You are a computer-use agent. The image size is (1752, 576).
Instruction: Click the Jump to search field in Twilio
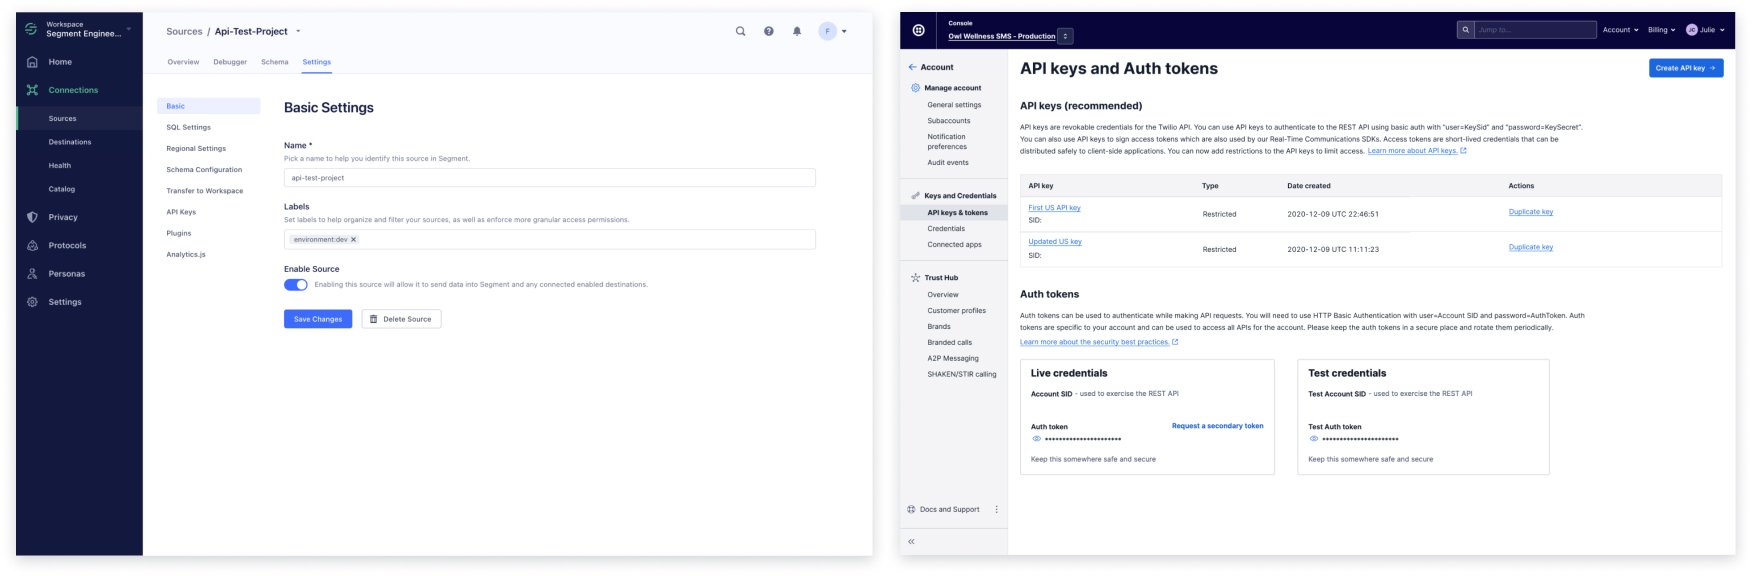coord(1535,30)
